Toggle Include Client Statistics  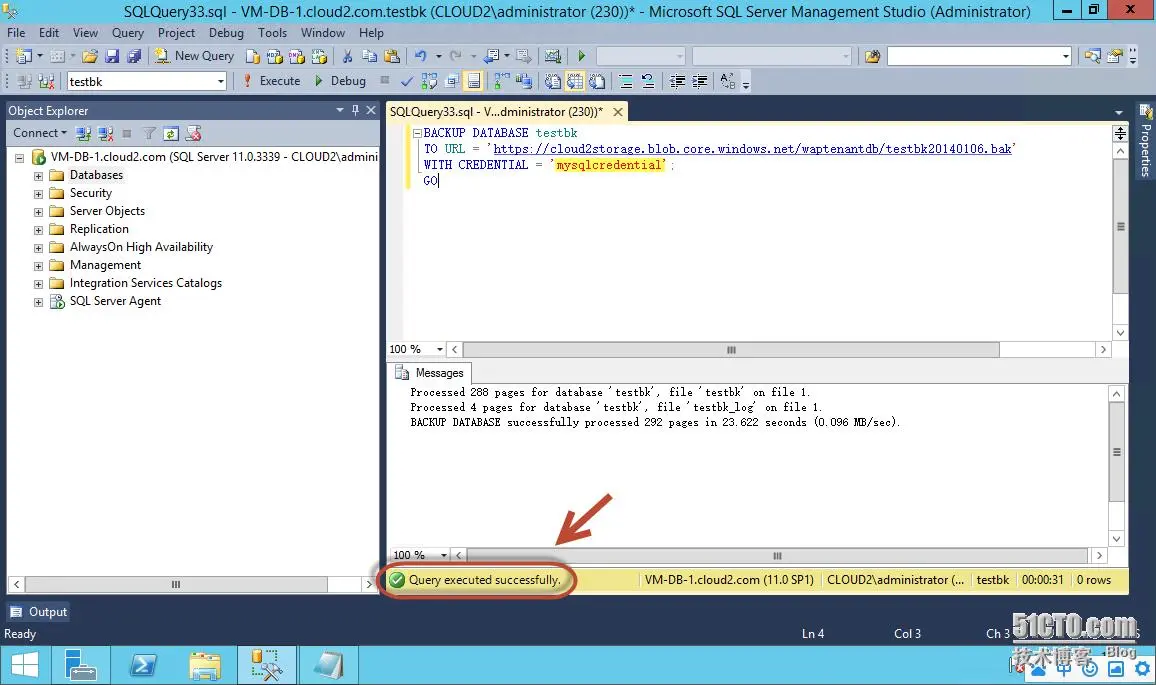click(x=523, y=81)
